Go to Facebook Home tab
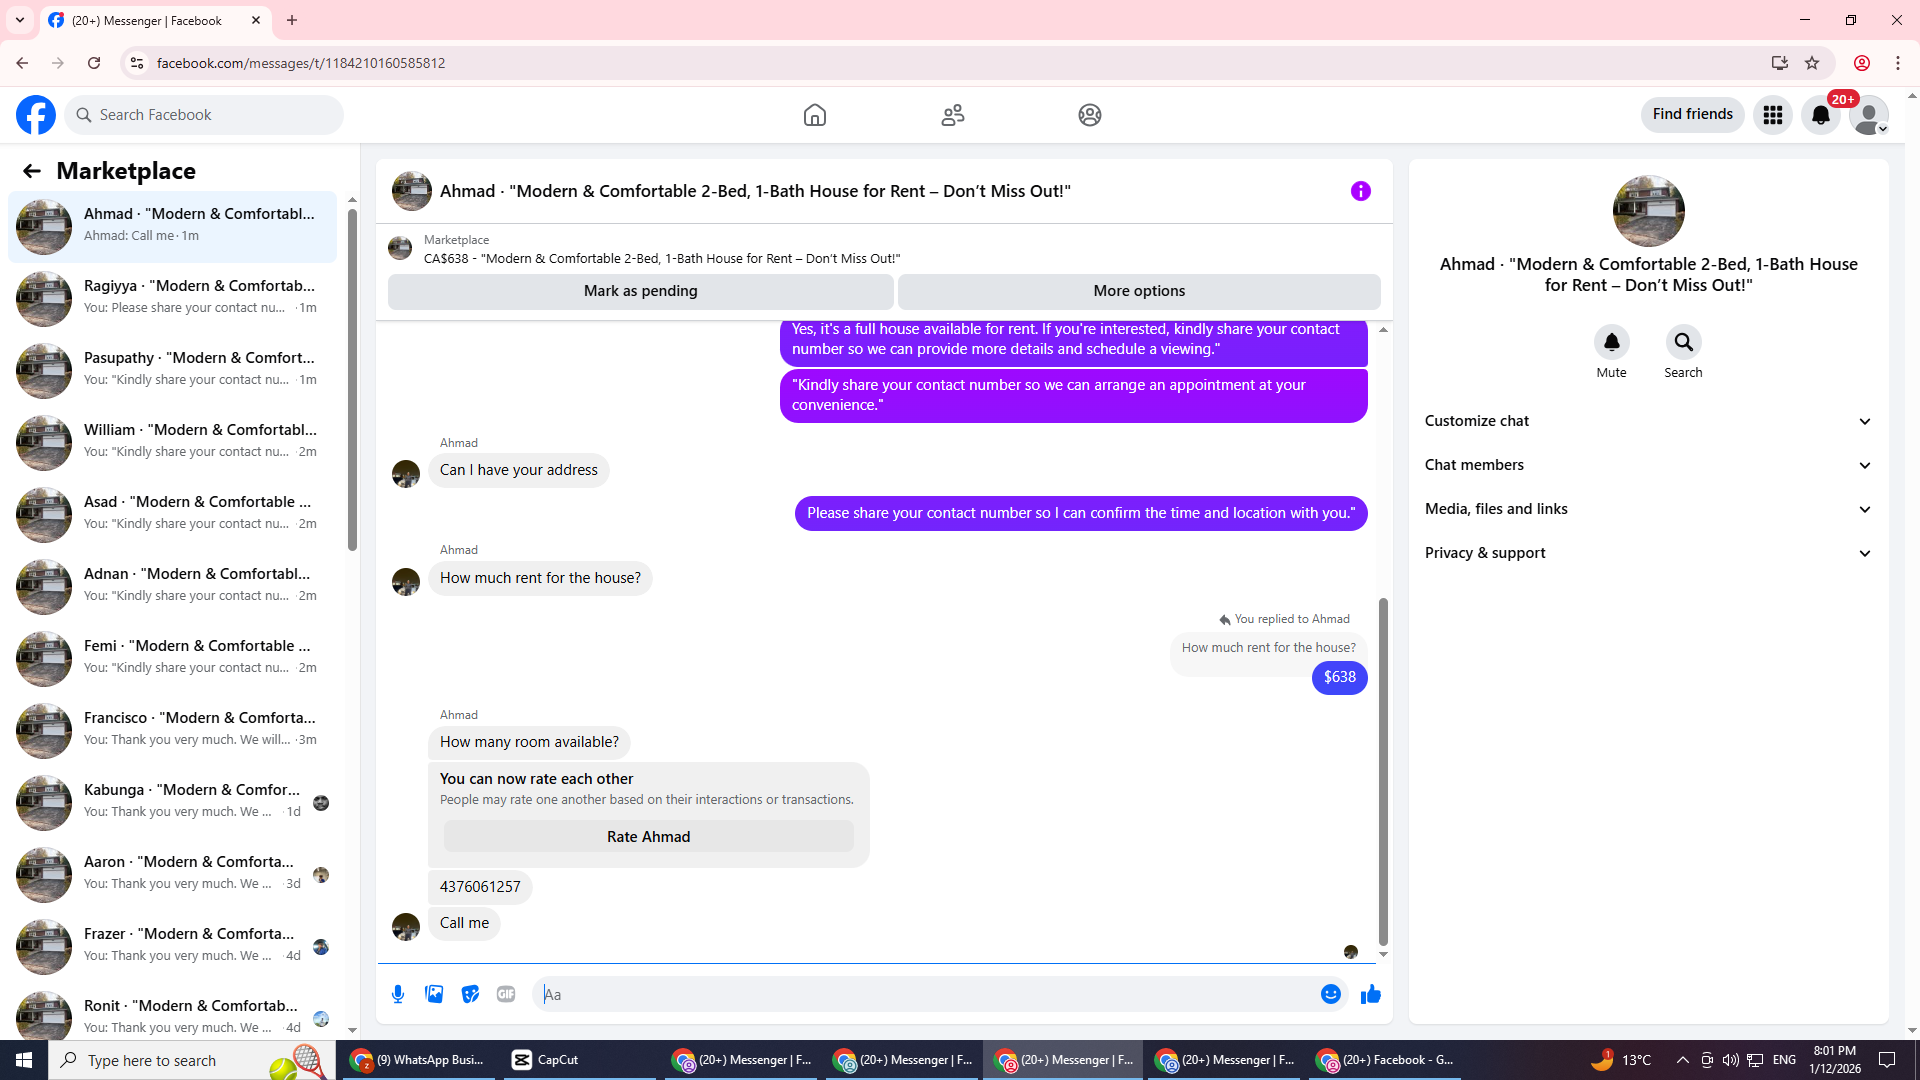The image size is (1920, 1080). 814,115
